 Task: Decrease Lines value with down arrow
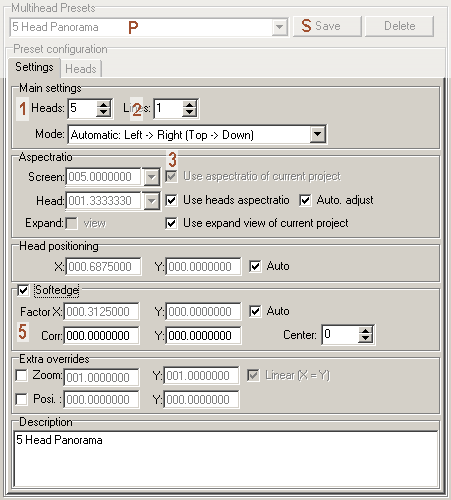[189, 112]
